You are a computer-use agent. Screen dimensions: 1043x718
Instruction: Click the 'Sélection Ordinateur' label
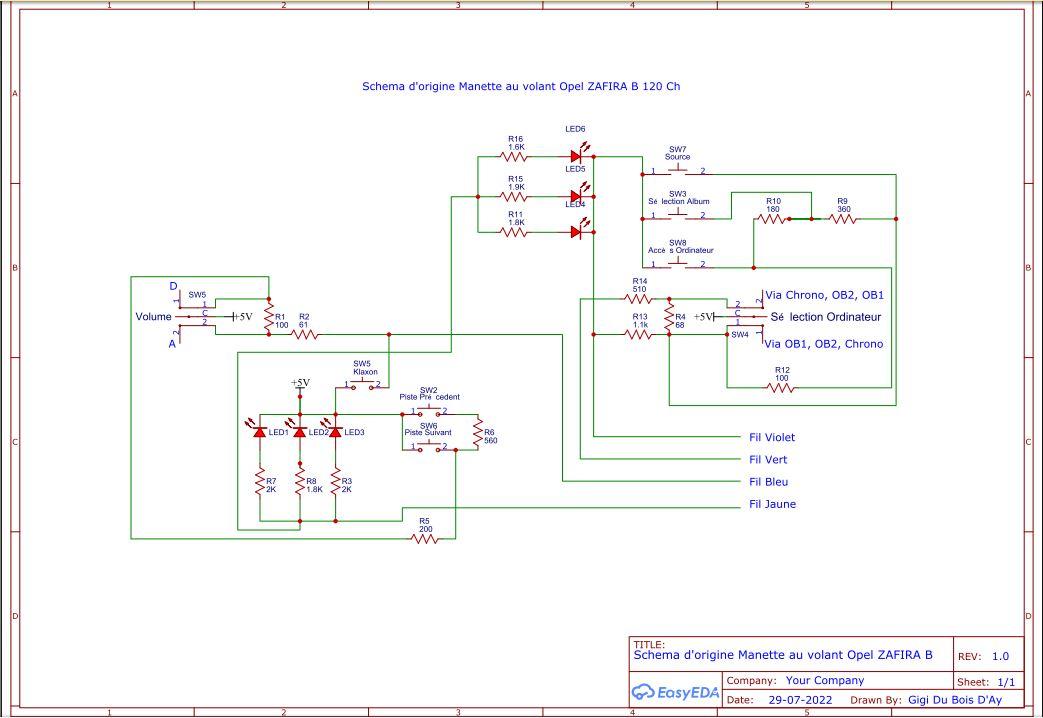point(825,317)
